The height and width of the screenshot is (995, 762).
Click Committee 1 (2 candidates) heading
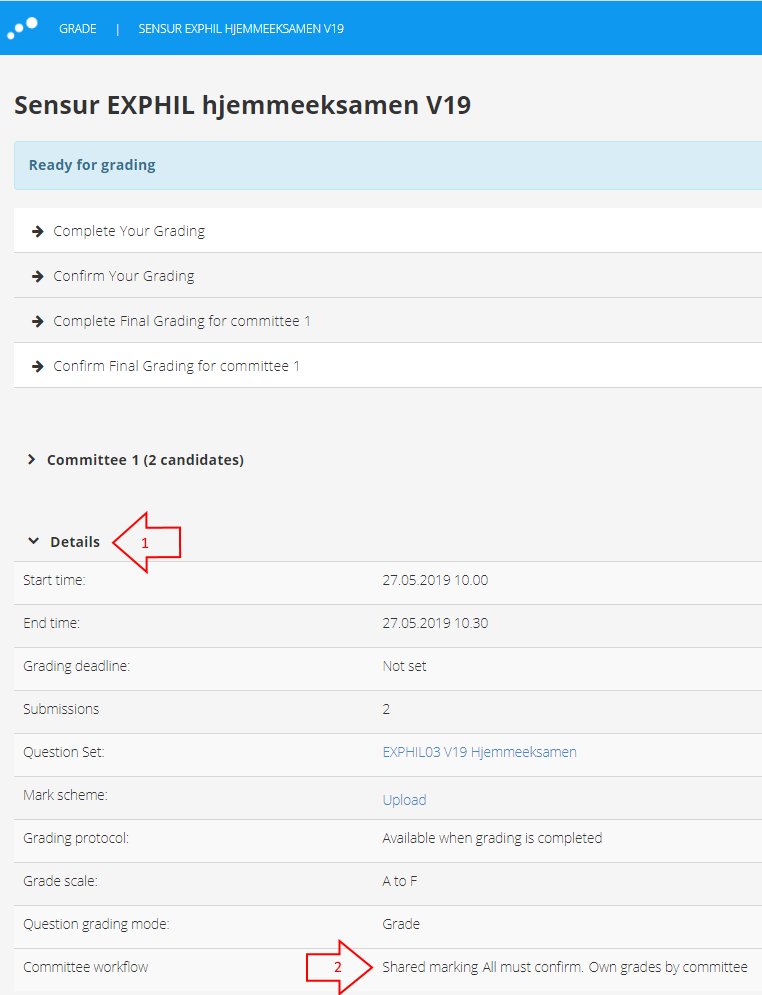tap(145, 460)
